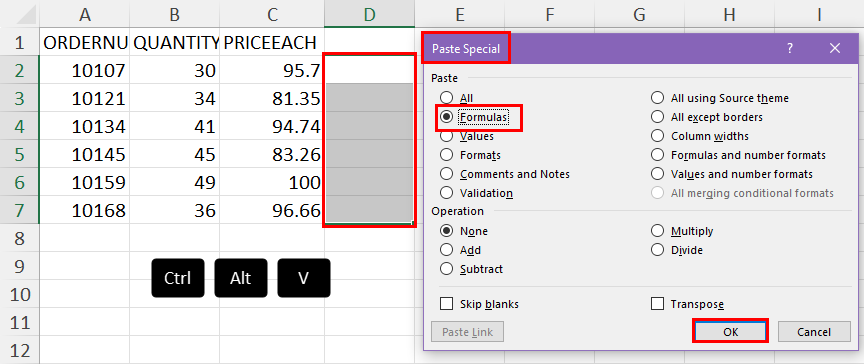The width and height of the screenshot is (864, 364).
Task: Tick the Transpose checkbox
Action: [x=657, y=304]
